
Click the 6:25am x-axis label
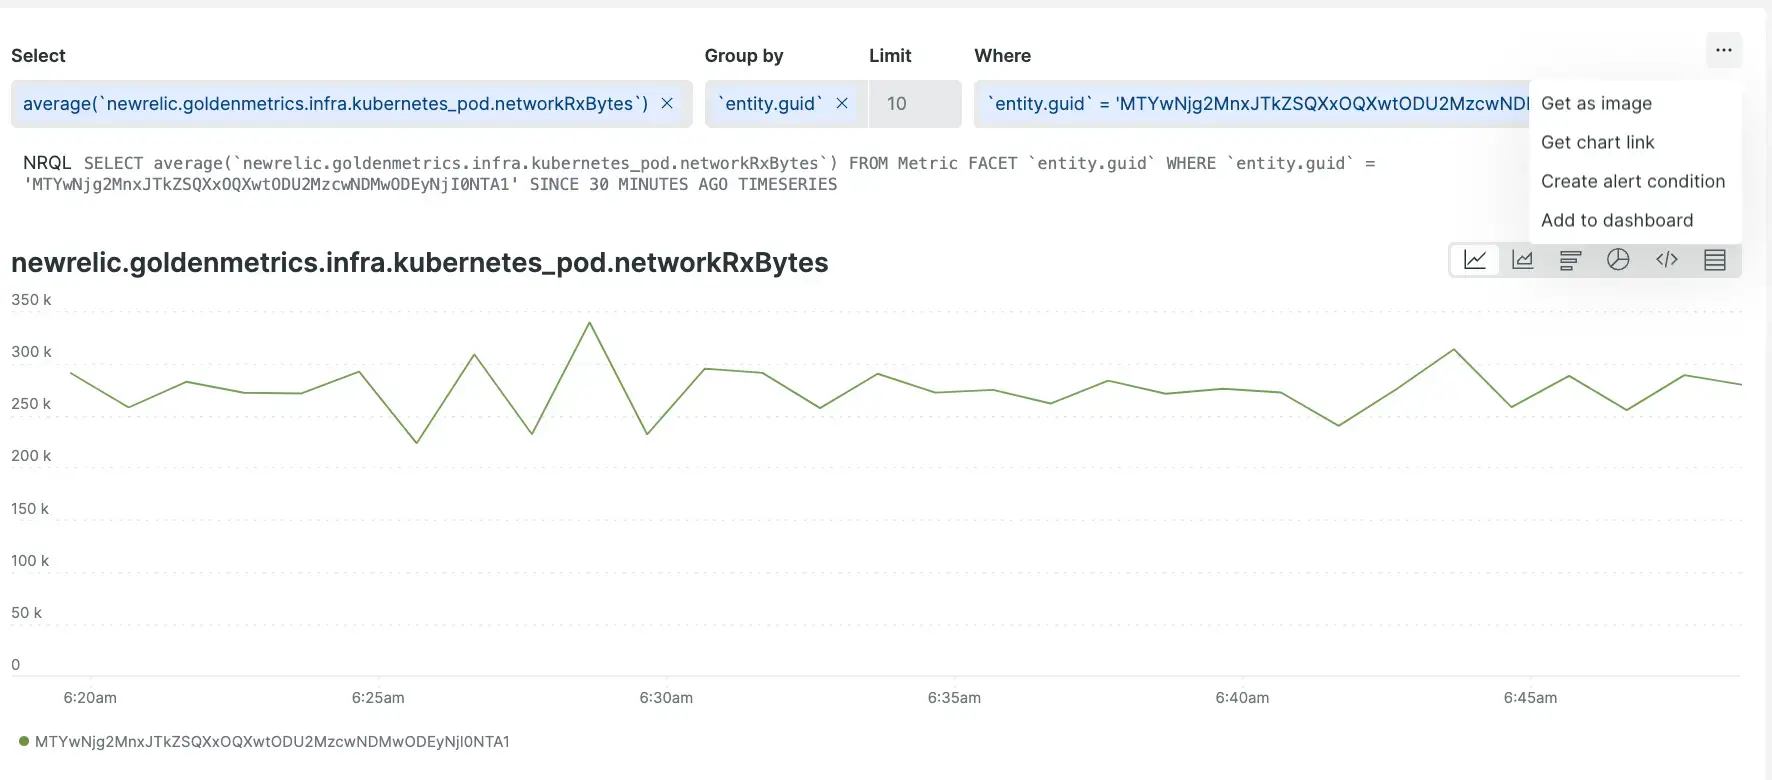(378, 698)
